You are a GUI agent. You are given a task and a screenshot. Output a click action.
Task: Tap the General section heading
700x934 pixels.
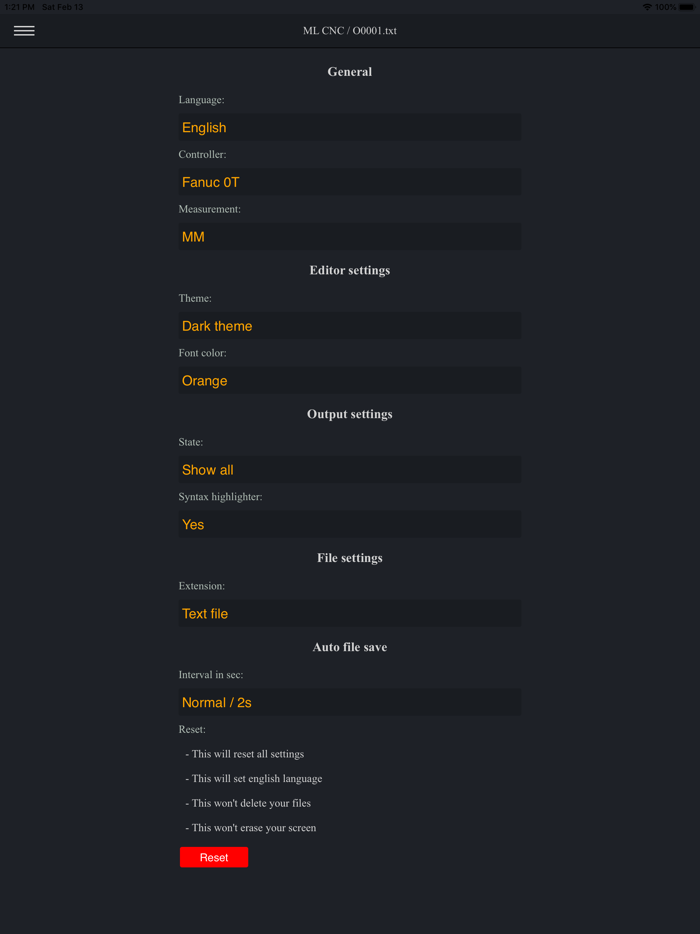point(350,72)
